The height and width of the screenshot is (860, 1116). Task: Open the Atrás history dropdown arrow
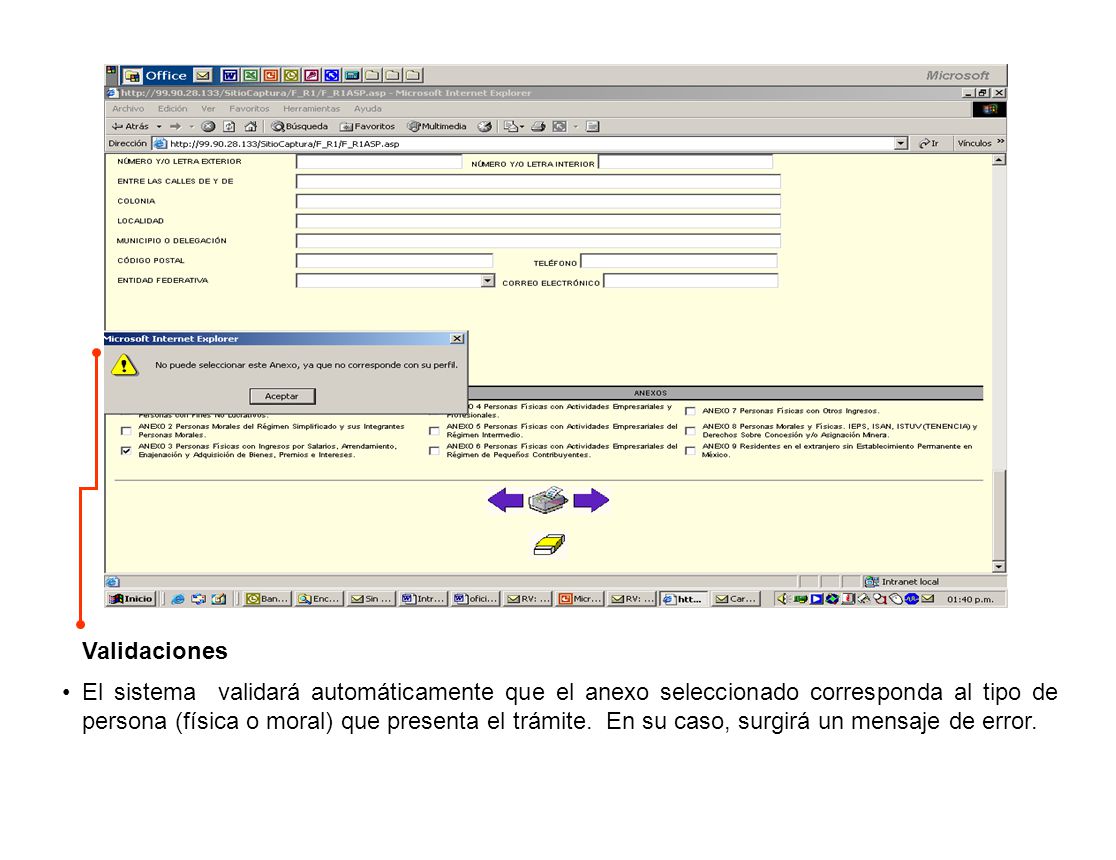pos(159,127)
